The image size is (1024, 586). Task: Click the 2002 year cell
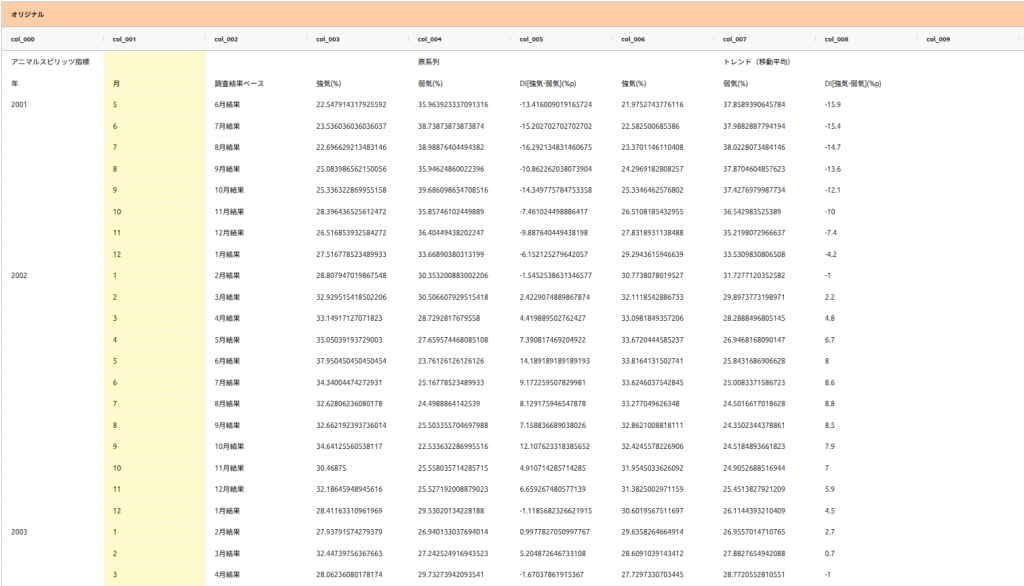pyautogui.click(x=20, y=275)
